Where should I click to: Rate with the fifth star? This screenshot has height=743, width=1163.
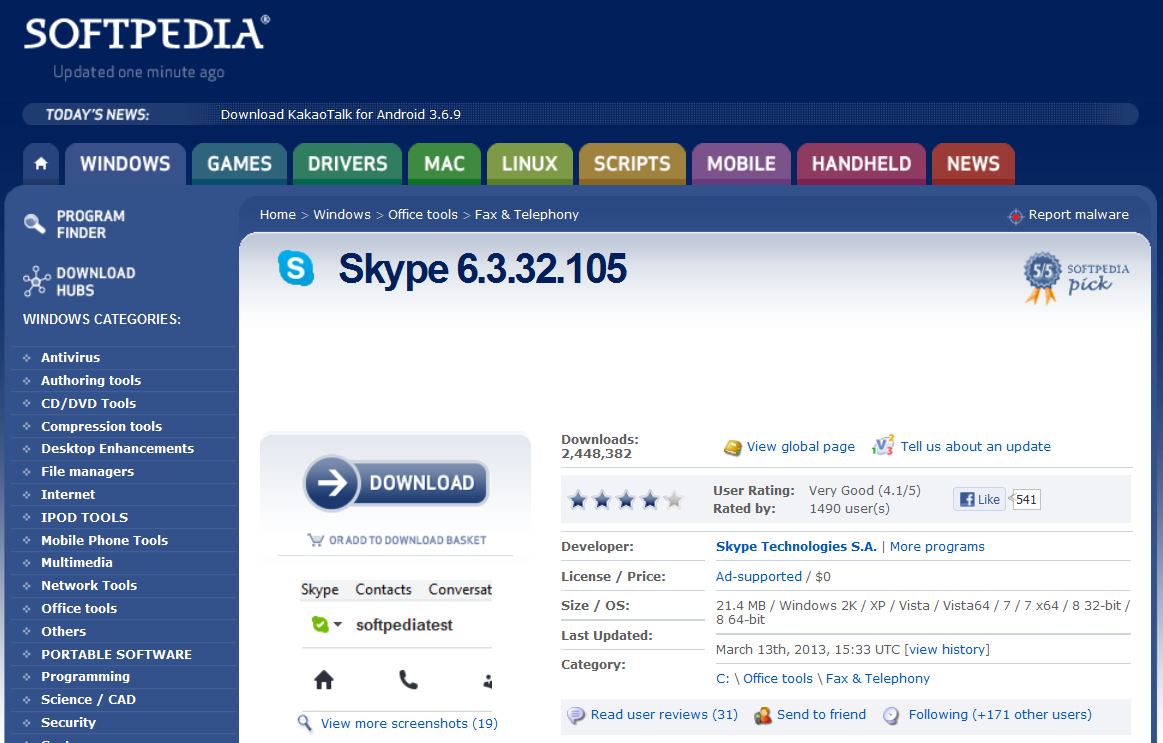[674, 499]
